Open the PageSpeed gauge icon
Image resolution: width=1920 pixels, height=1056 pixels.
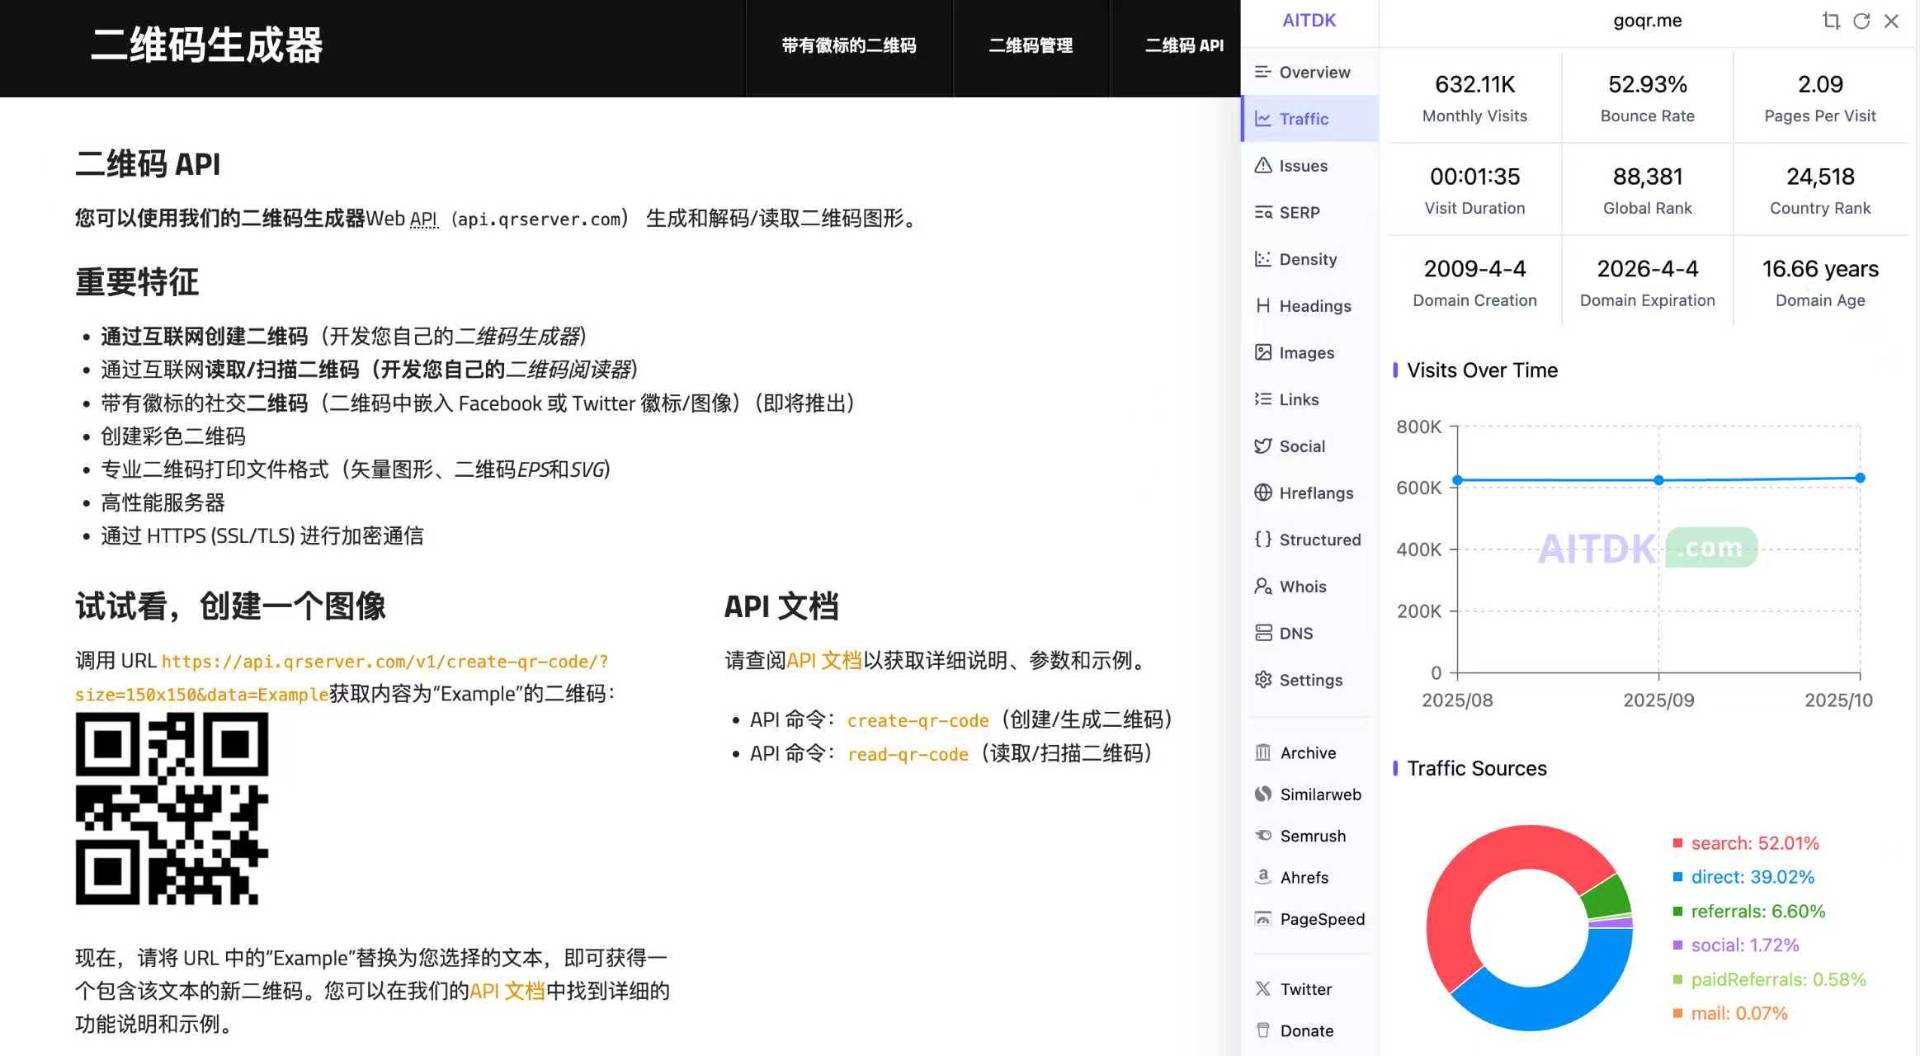(x=1263, y=919)
